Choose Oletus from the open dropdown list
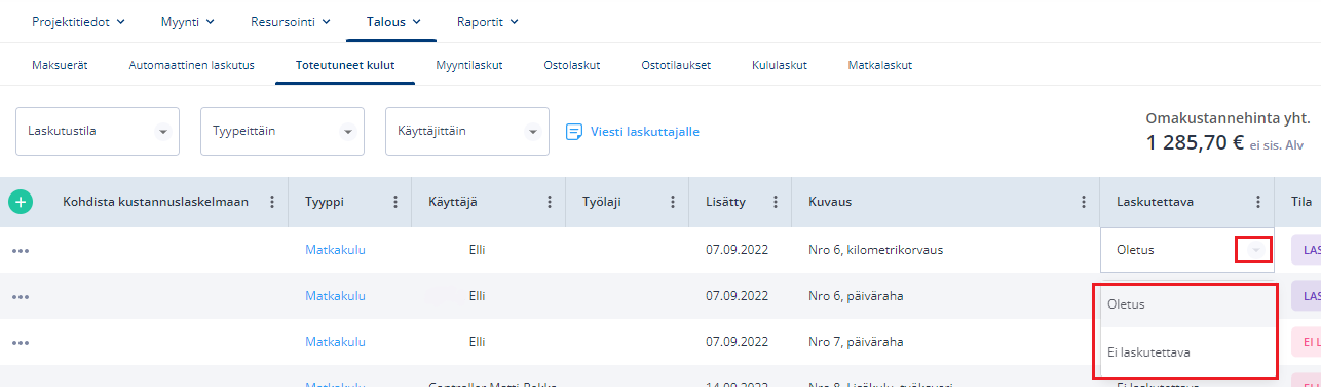Screen dimensions: 1321x388 coord(1187,304)
